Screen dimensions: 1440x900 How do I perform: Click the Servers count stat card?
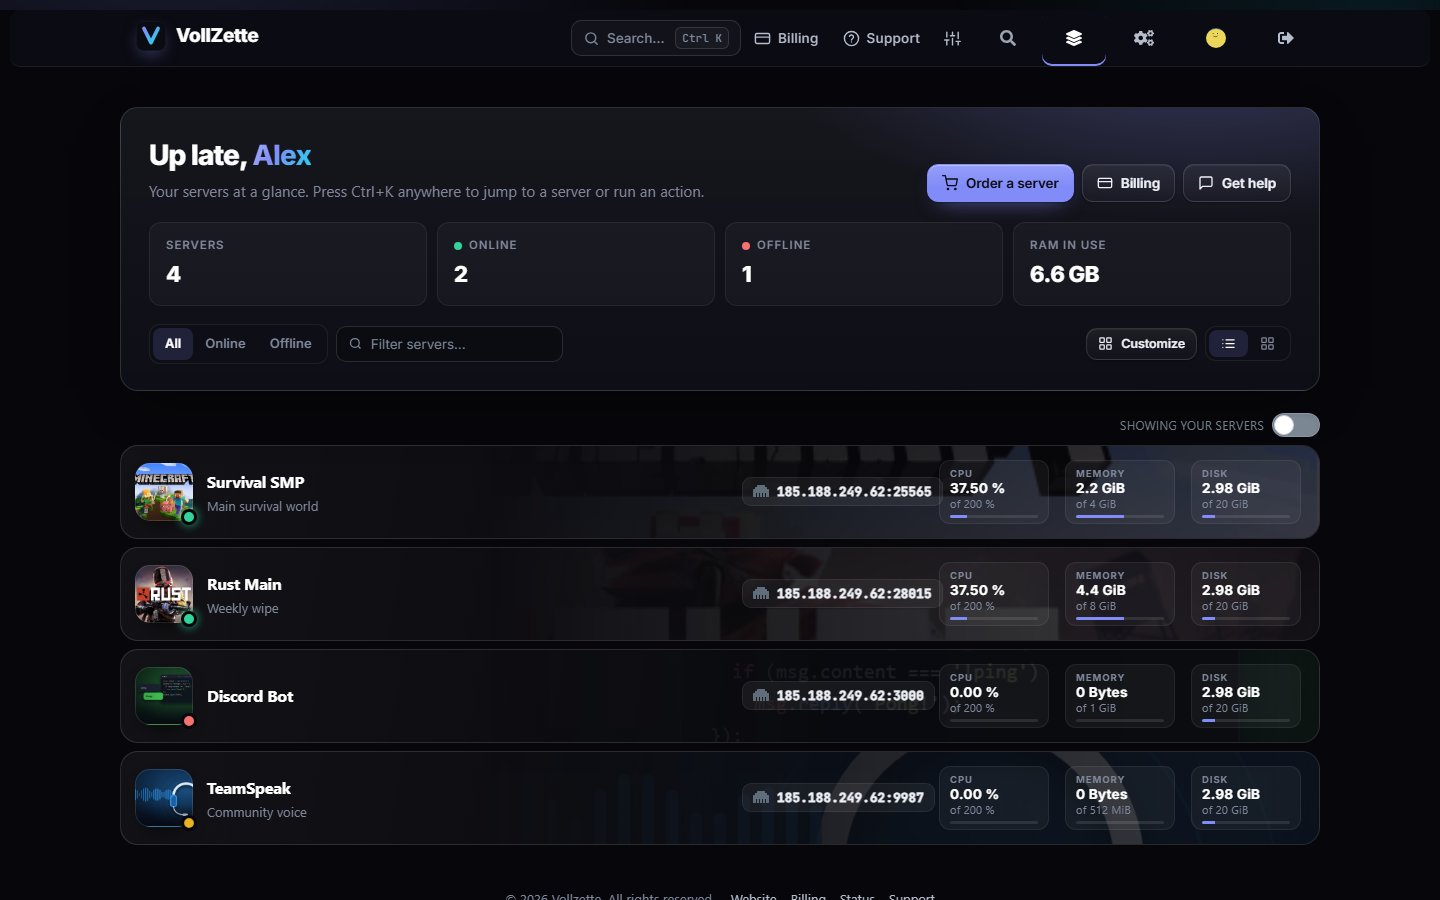pos(288,264)
